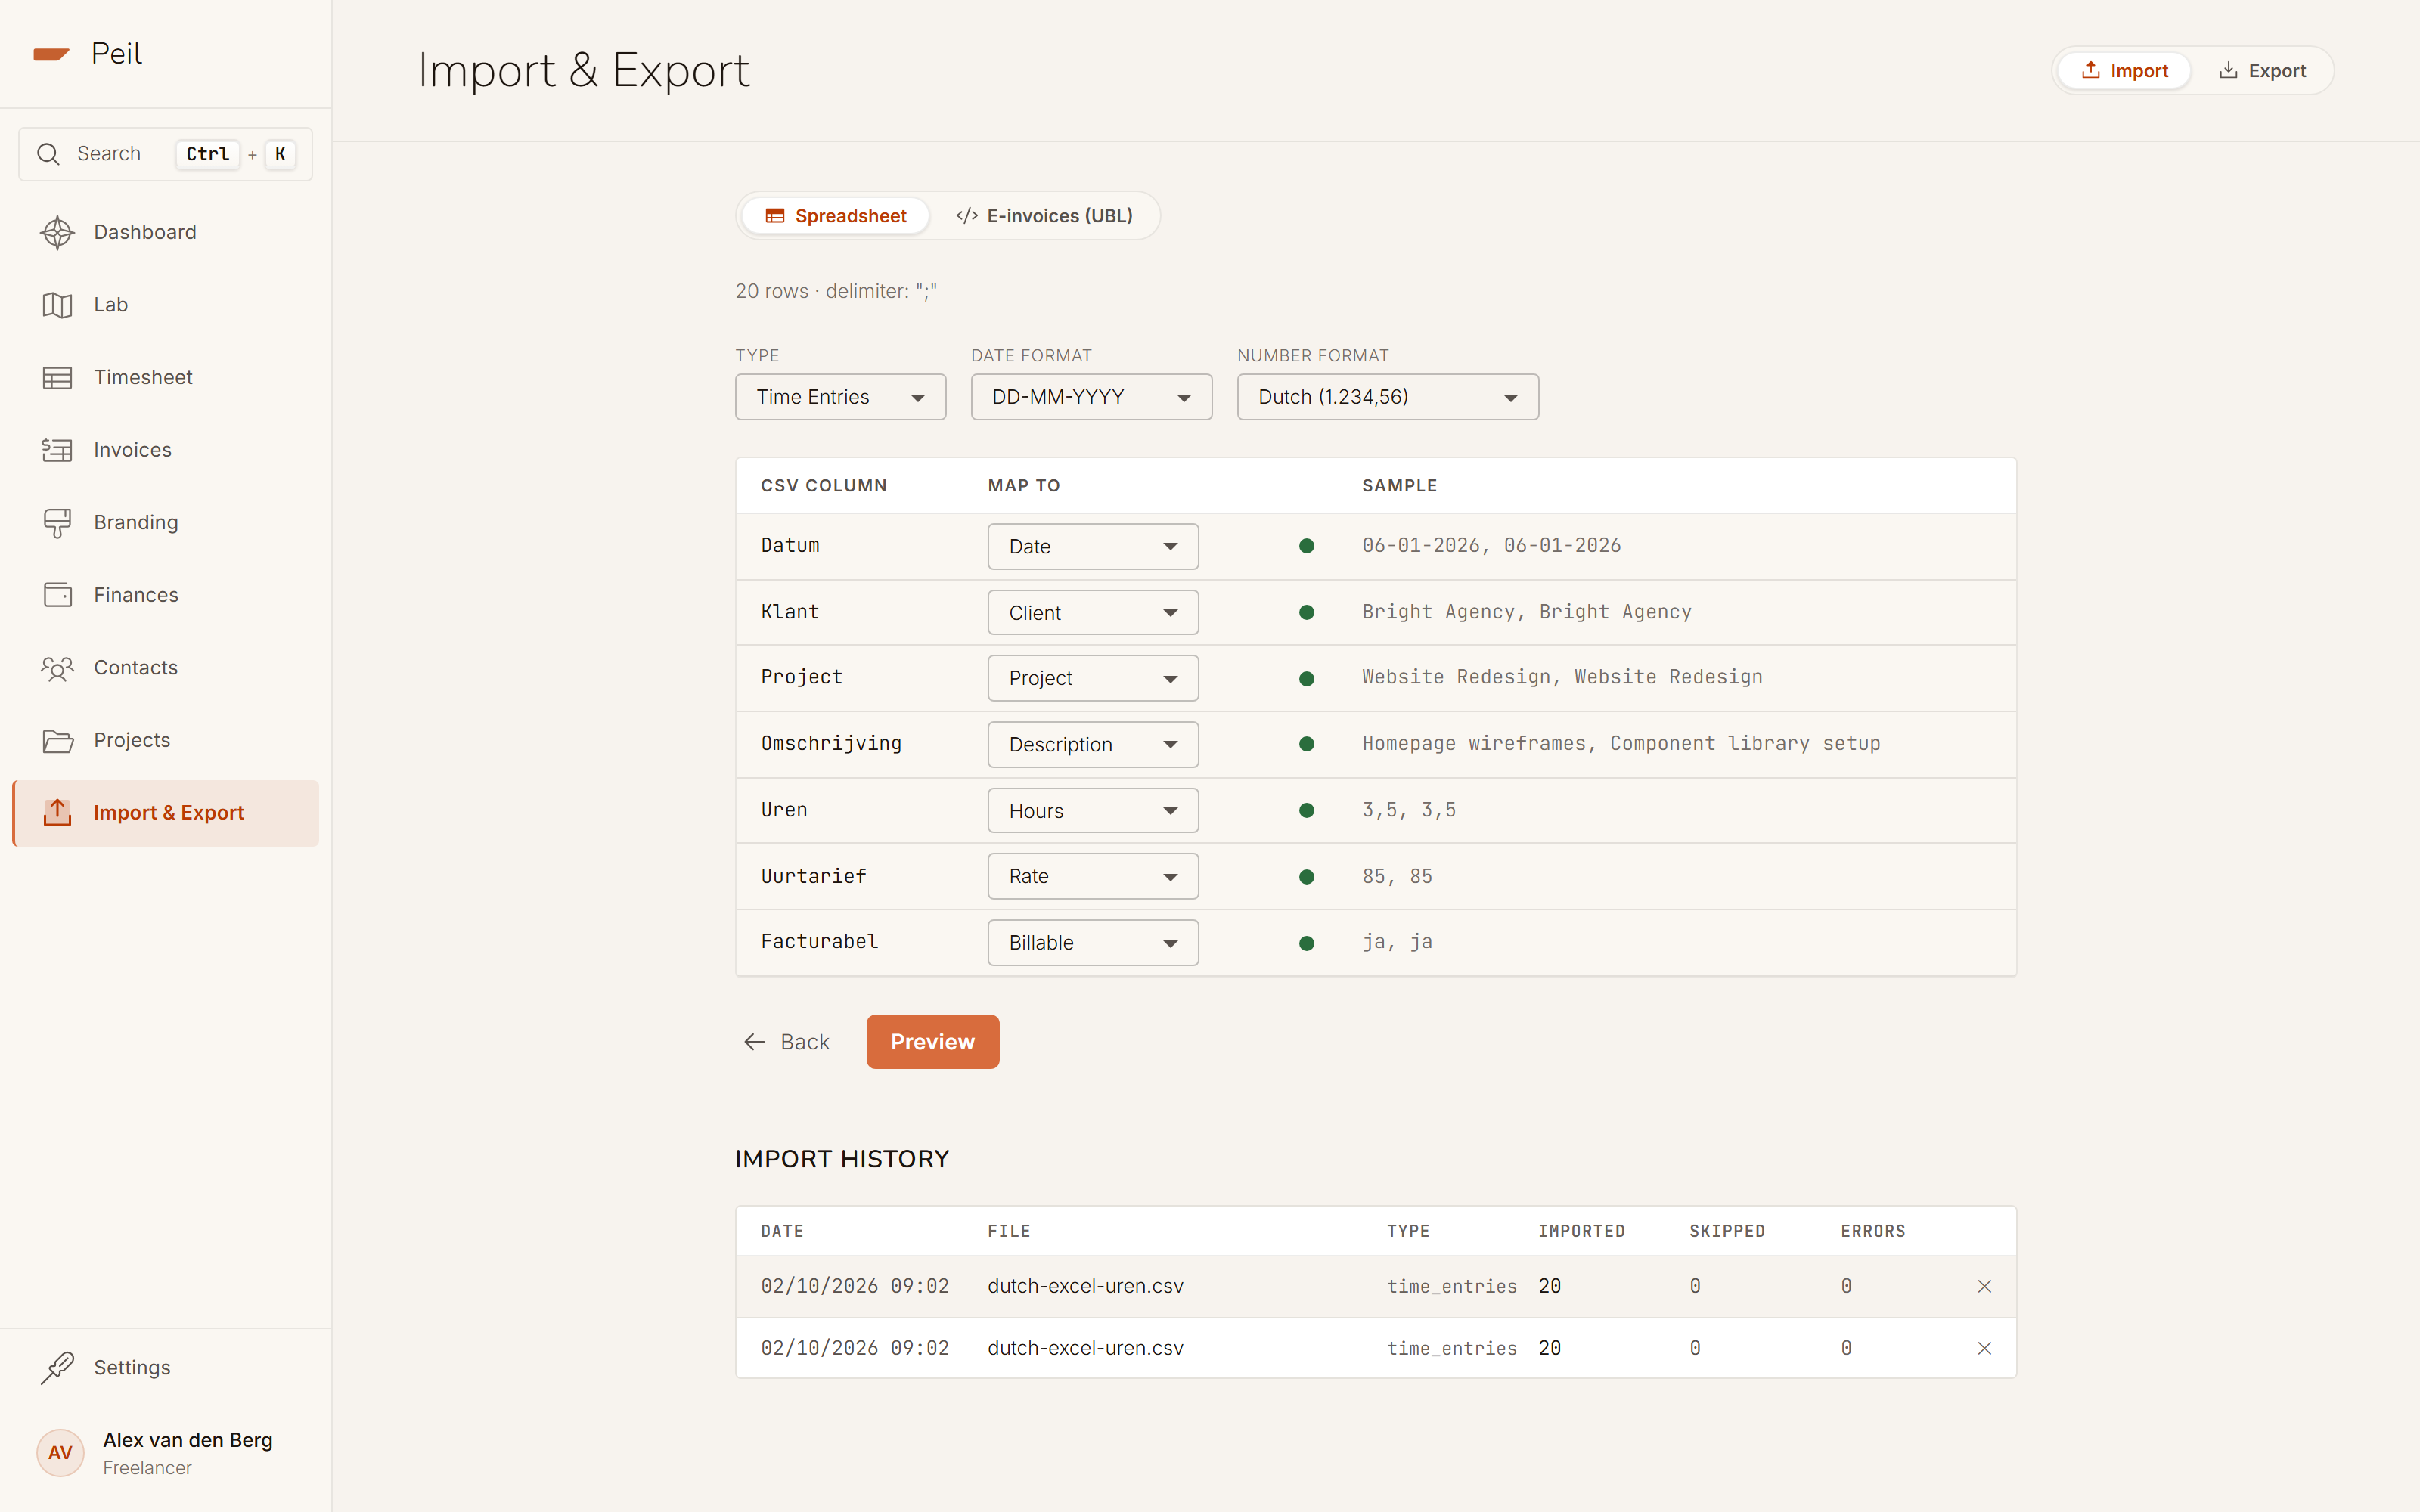Image resolution: width=2420 pixels, height=1512 pixels.
Task: Click the AV user avatar
Action: 60,1452
